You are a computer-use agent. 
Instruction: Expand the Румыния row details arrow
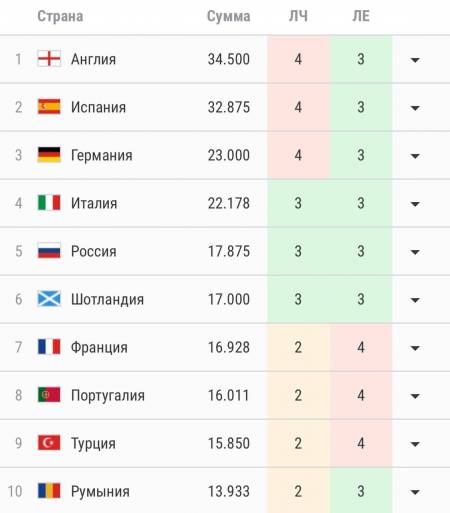pyautogui.click(x=415, y=492)
